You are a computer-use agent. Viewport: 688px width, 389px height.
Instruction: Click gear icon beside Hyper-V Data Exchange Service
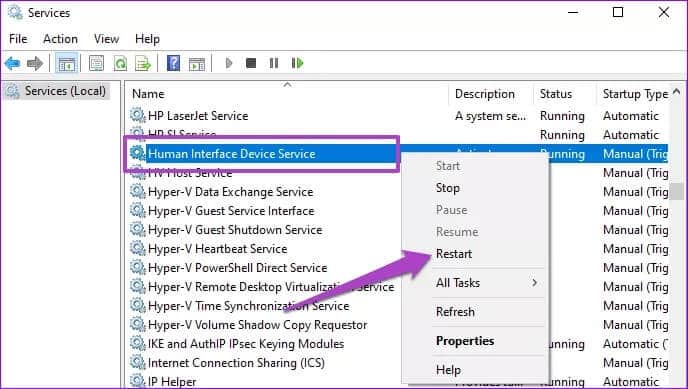coord(137,191)
